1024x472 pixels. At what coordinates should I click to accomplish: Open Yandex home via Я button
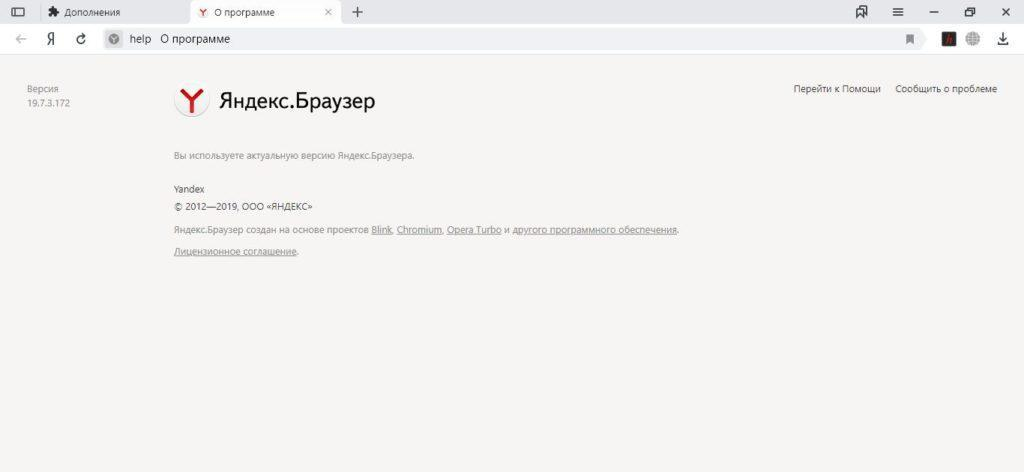tap(51, 39)
